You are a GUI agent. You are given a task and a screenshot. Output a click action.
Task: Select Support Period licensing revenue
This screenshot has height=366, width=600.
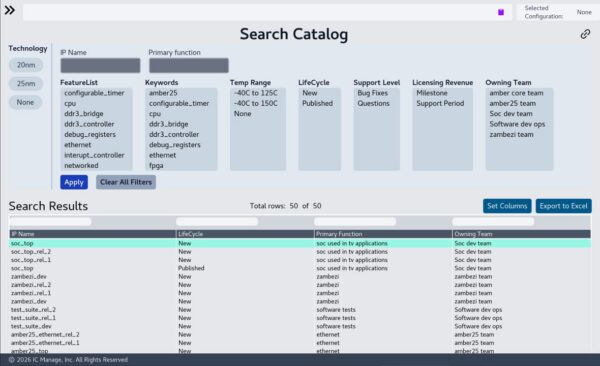440,103
